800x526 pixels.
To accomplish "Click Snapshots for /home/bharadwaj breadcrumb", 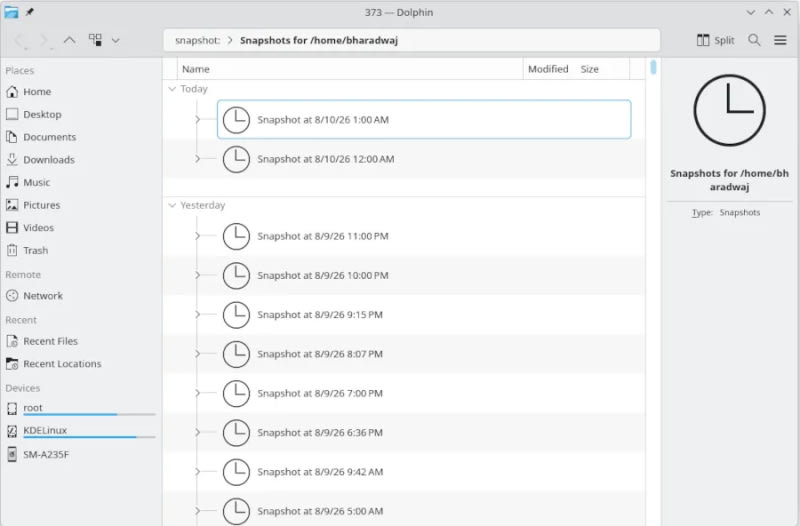I will (x=319, y=40).
